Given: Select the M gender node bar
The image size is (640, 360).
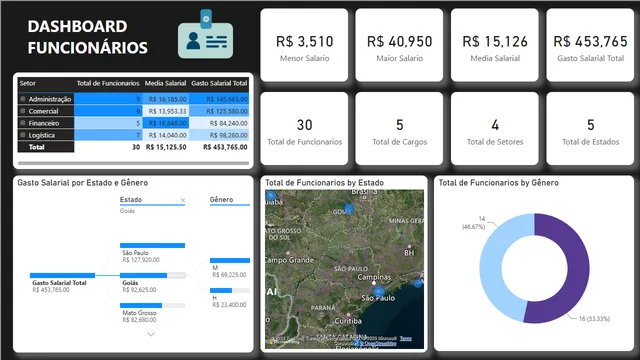Looking at the screenshot, I should 230,260.
